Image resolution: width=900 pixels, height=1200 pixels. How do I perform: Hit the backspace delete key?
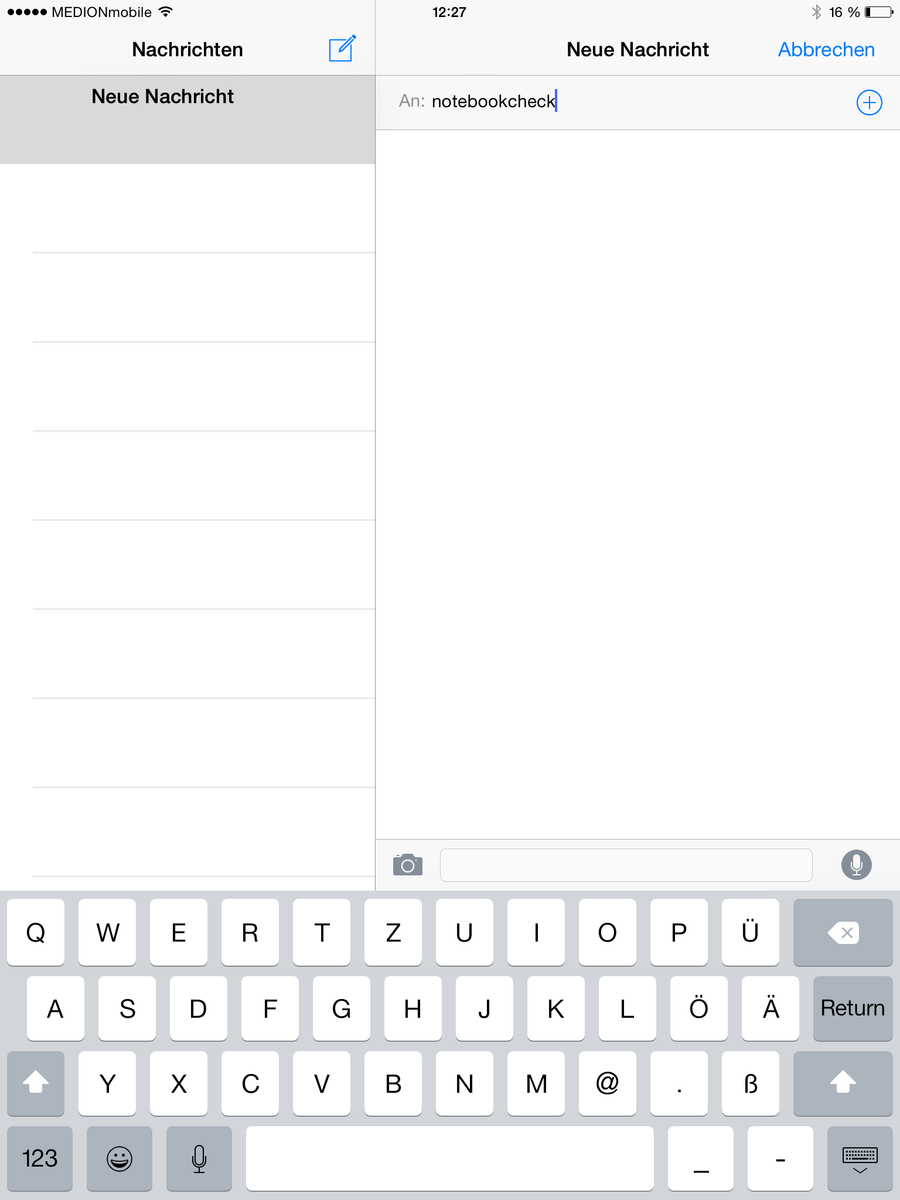click(843, 932)
